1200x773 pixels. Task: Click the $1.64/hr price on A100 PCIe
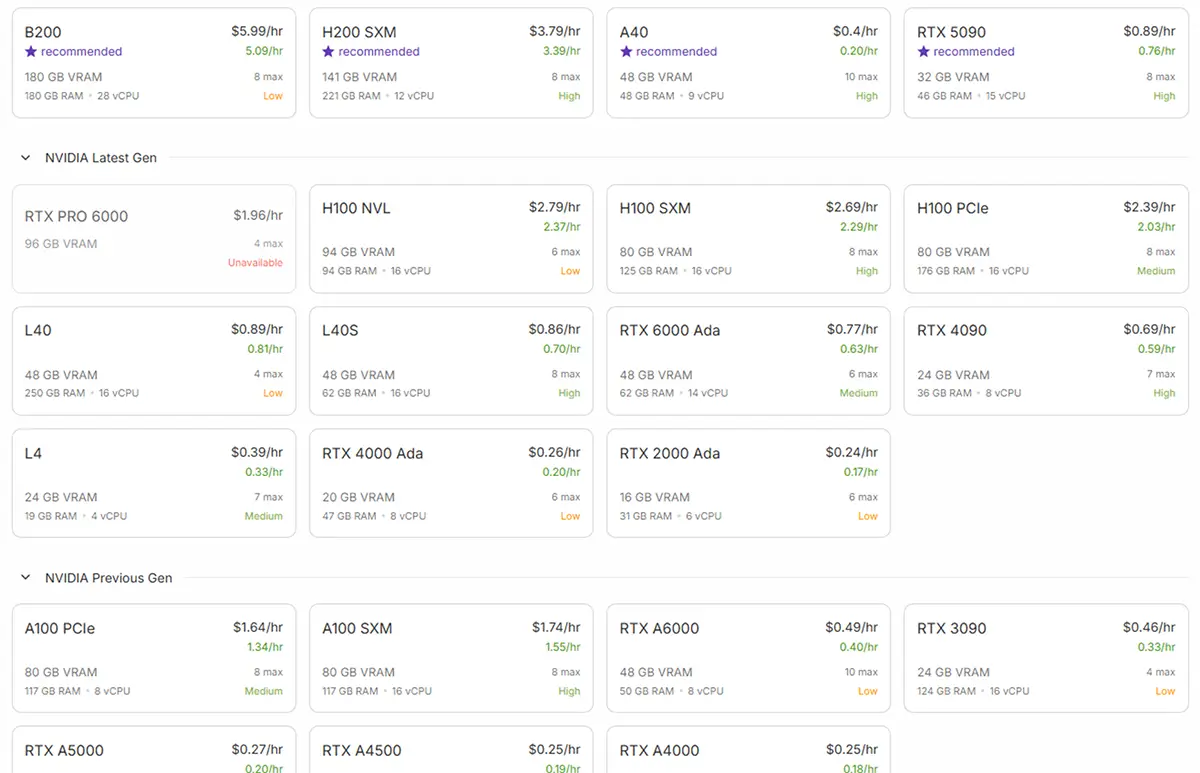click(x=258, y=627)
